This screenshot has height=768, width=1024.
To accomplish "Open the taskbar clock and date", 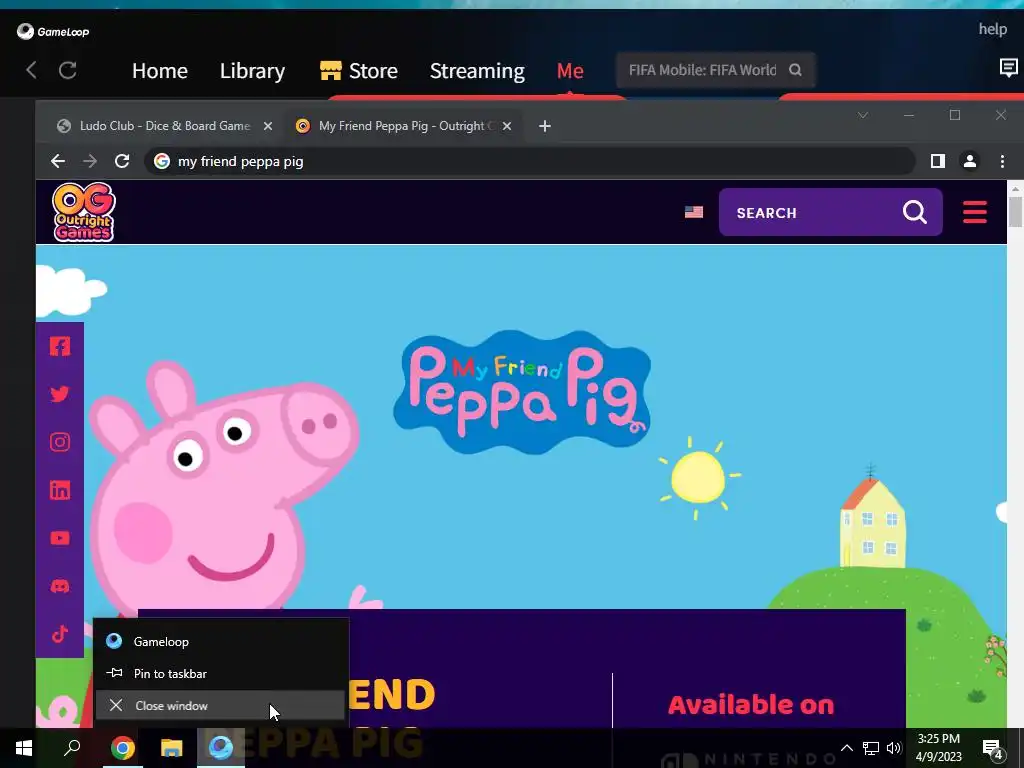I will point(938,748).
